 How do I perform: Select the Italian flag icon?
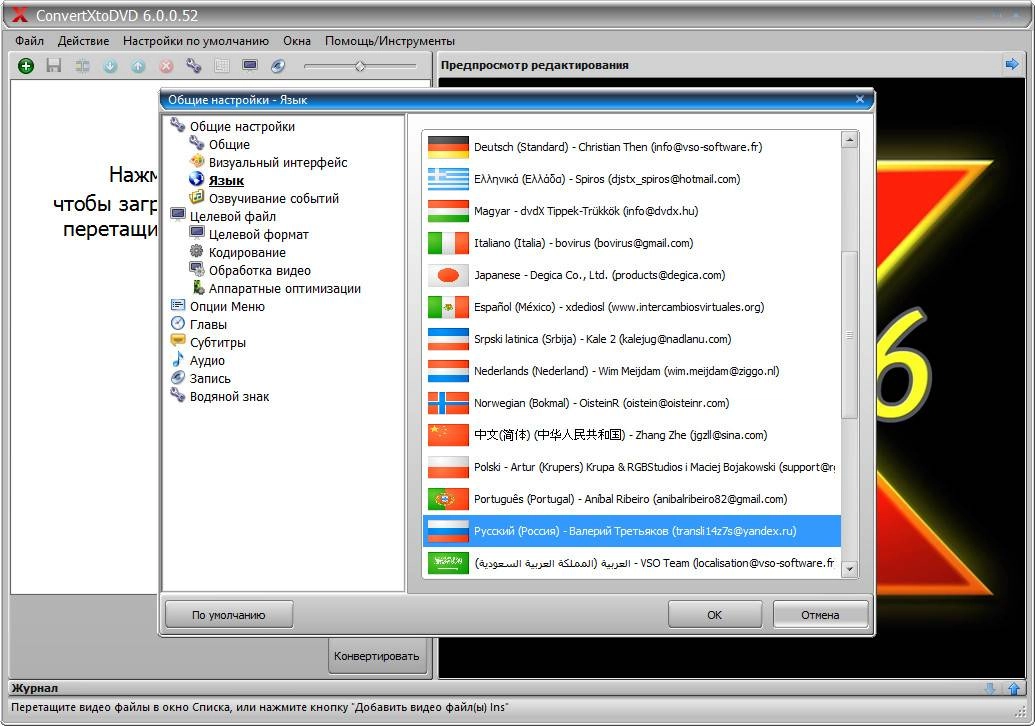(448, 243)
